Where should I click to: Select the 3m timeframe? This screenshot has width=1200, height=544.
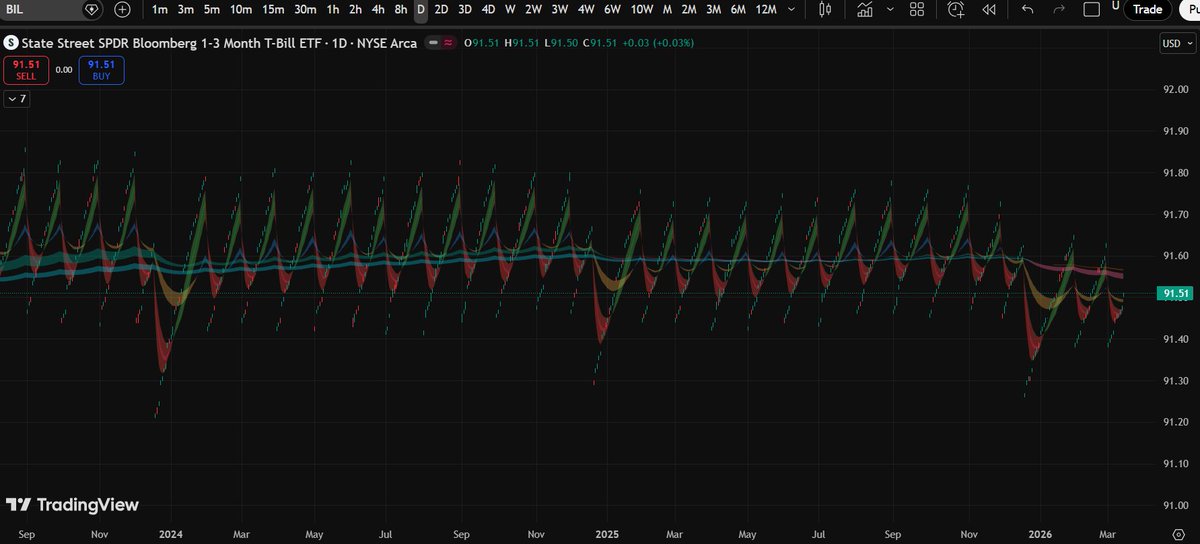click(x=186, y=9)
